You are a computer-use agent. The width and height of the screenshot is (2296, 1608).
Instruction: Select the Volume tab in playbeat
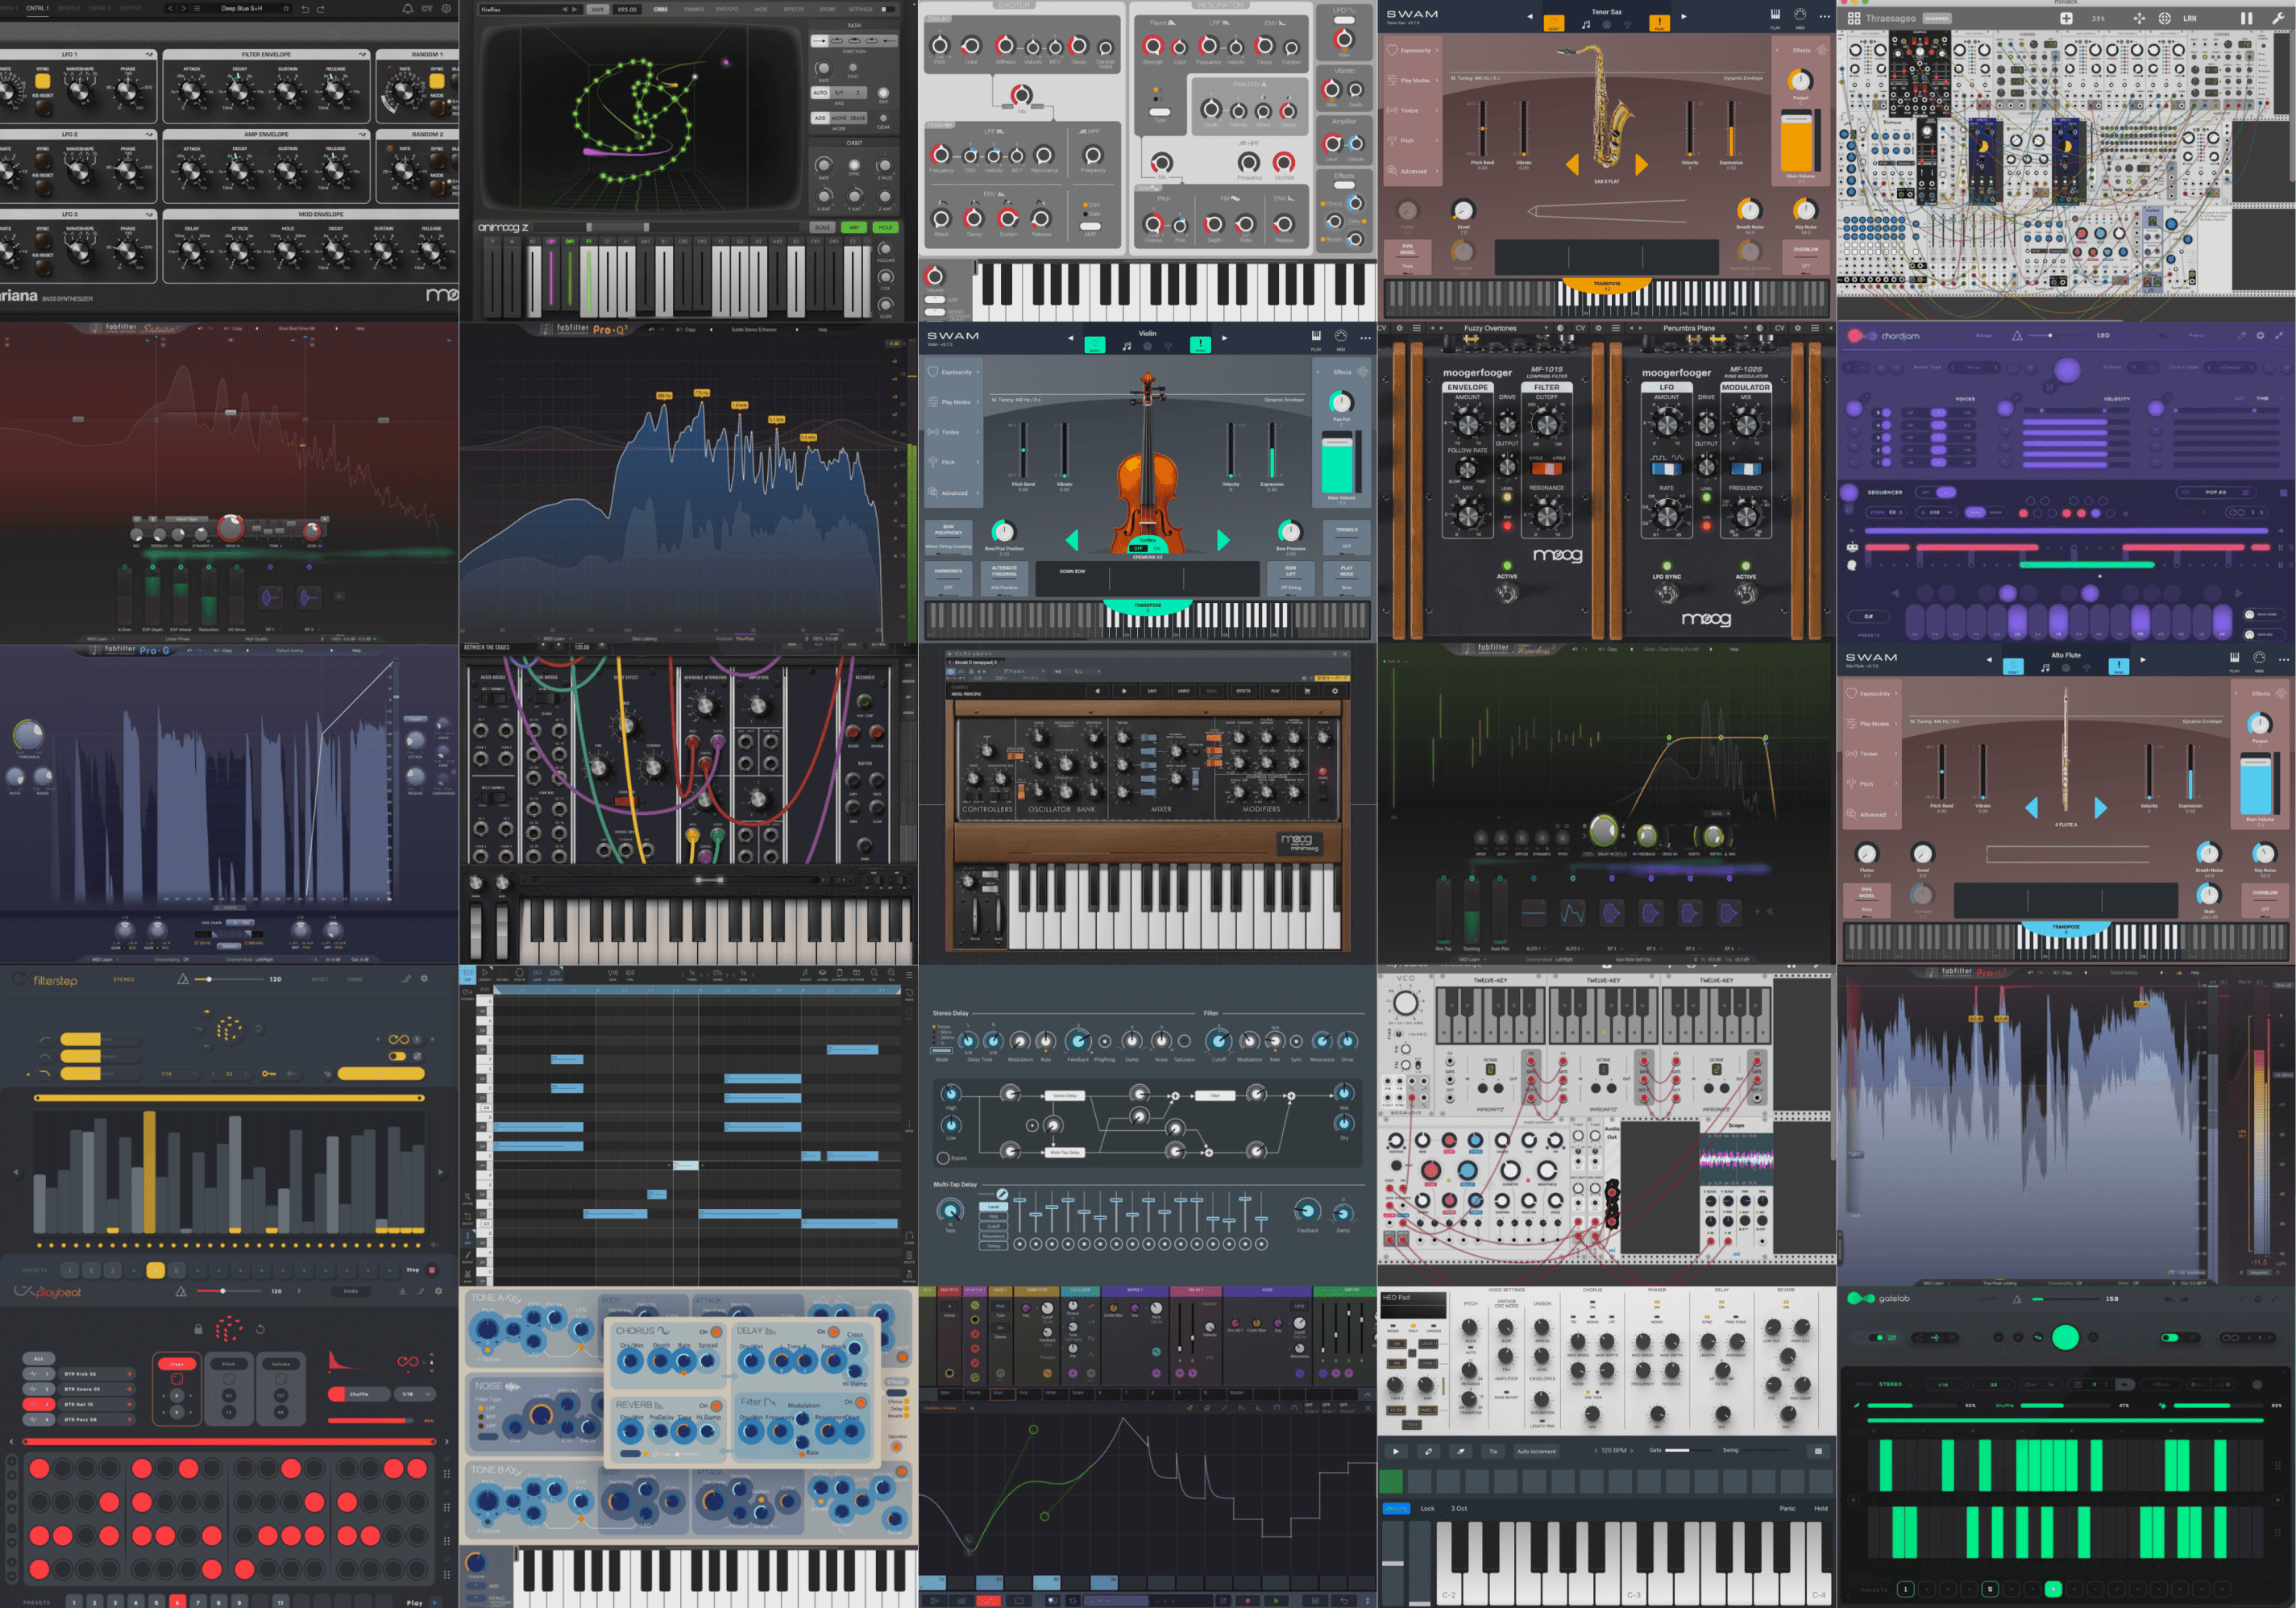click(x=281, y=1364)
